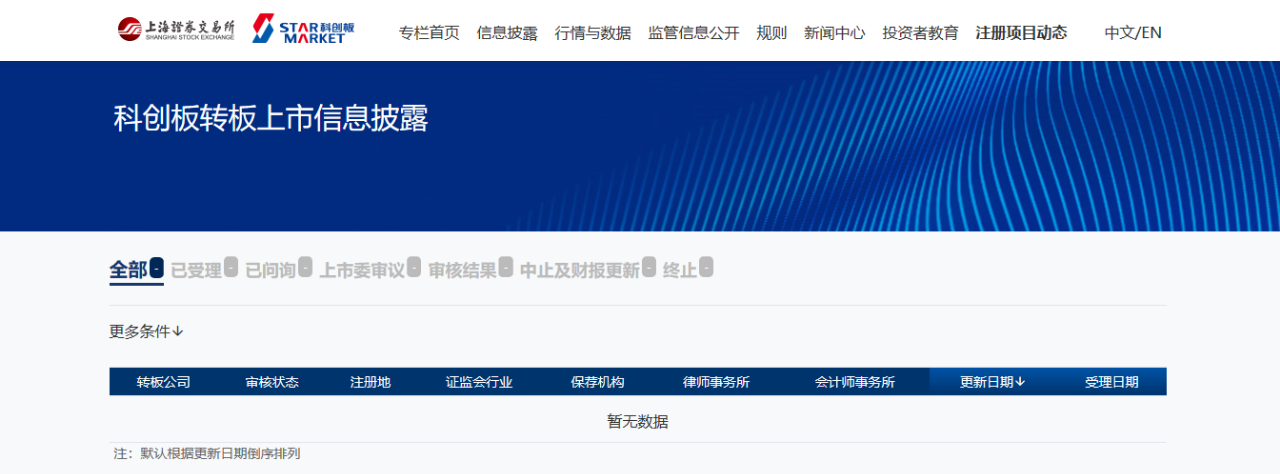The width and height of the screenshot is (1280, 474).
Task: Expand the 更多条件 filter options
Action: pos(146,331)
